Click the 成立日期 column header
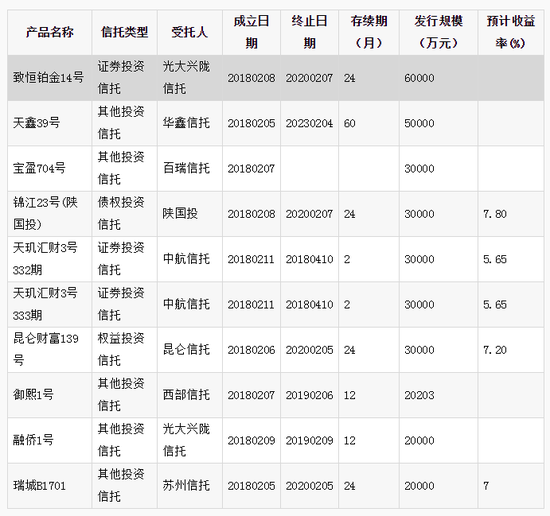Screen dimensions: 550x516 [251, 32]
